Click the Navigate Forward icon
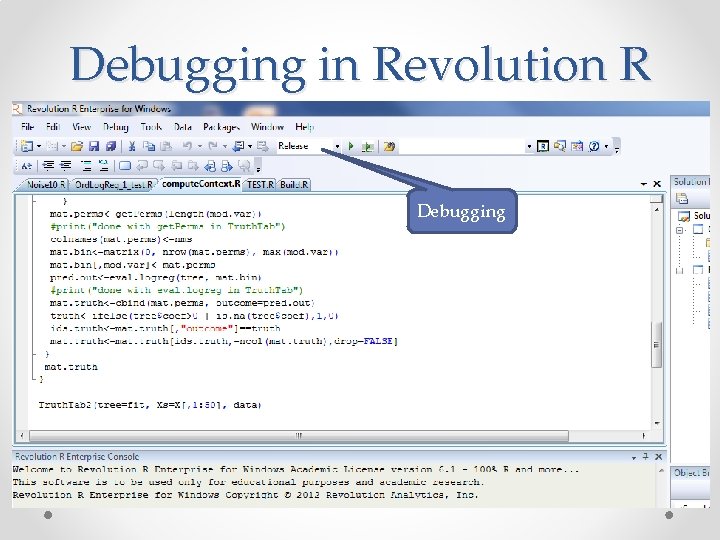Viewport: 720px width, 540px height. tap(263, 146)
